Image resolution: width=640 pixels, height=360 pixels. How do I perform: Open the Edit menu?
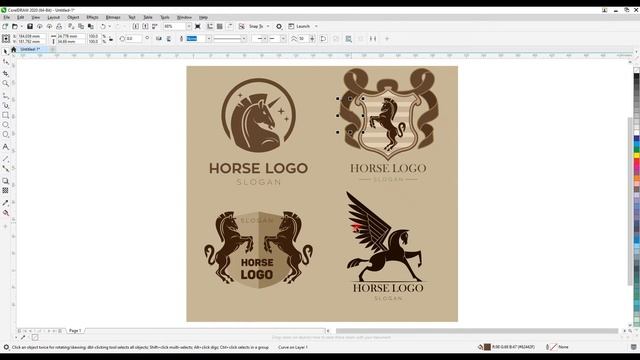pos(20,18)
